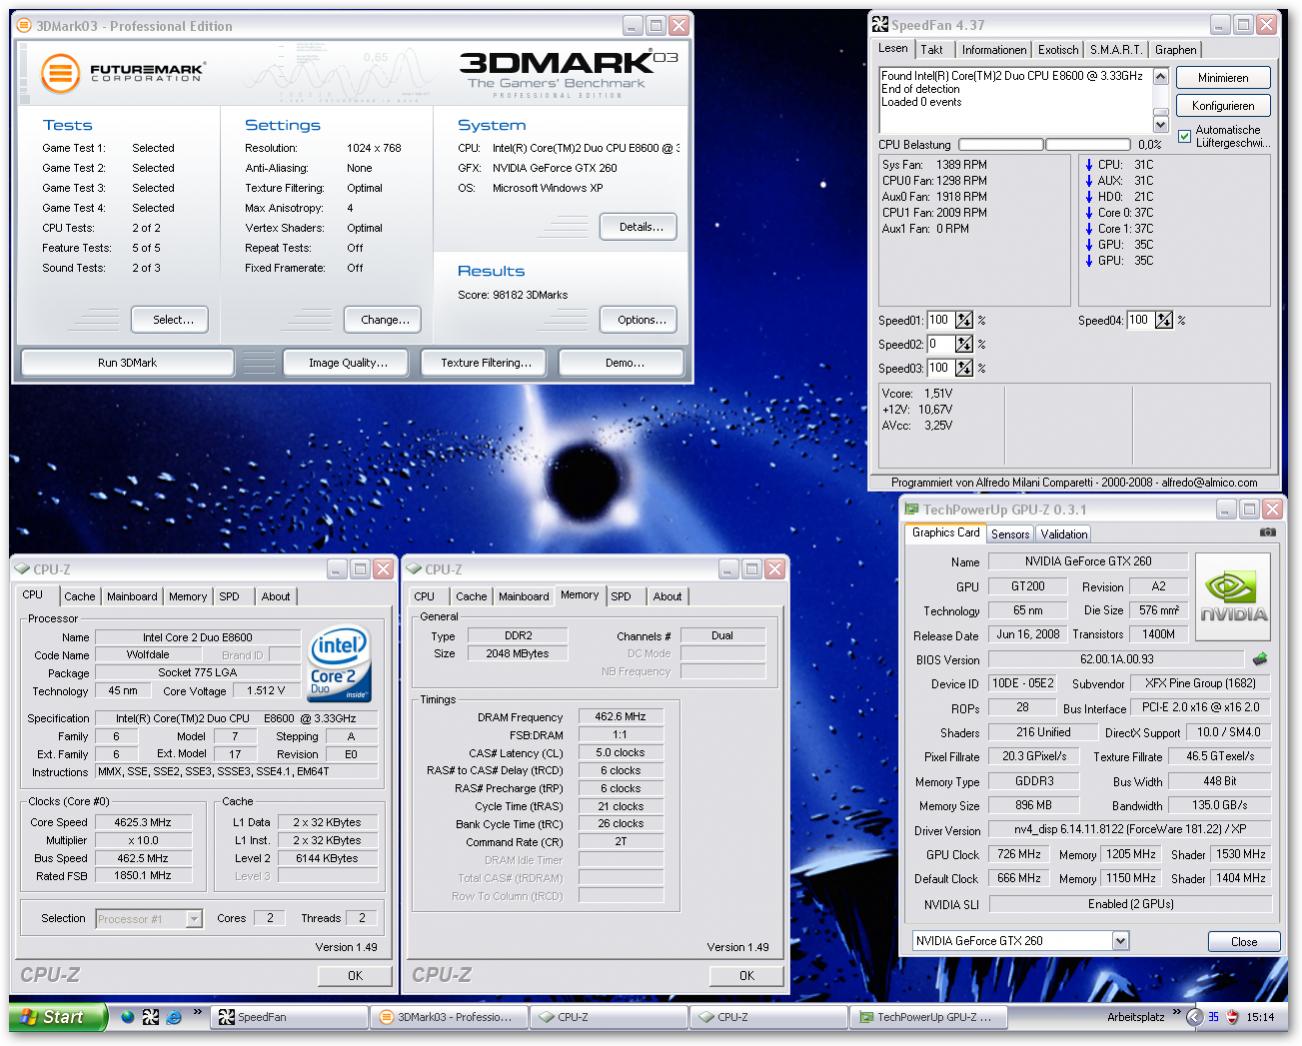Click the Speed01 spinner control
Viewport: 1302px width, 1046px height.
click(x=963, y=320)
